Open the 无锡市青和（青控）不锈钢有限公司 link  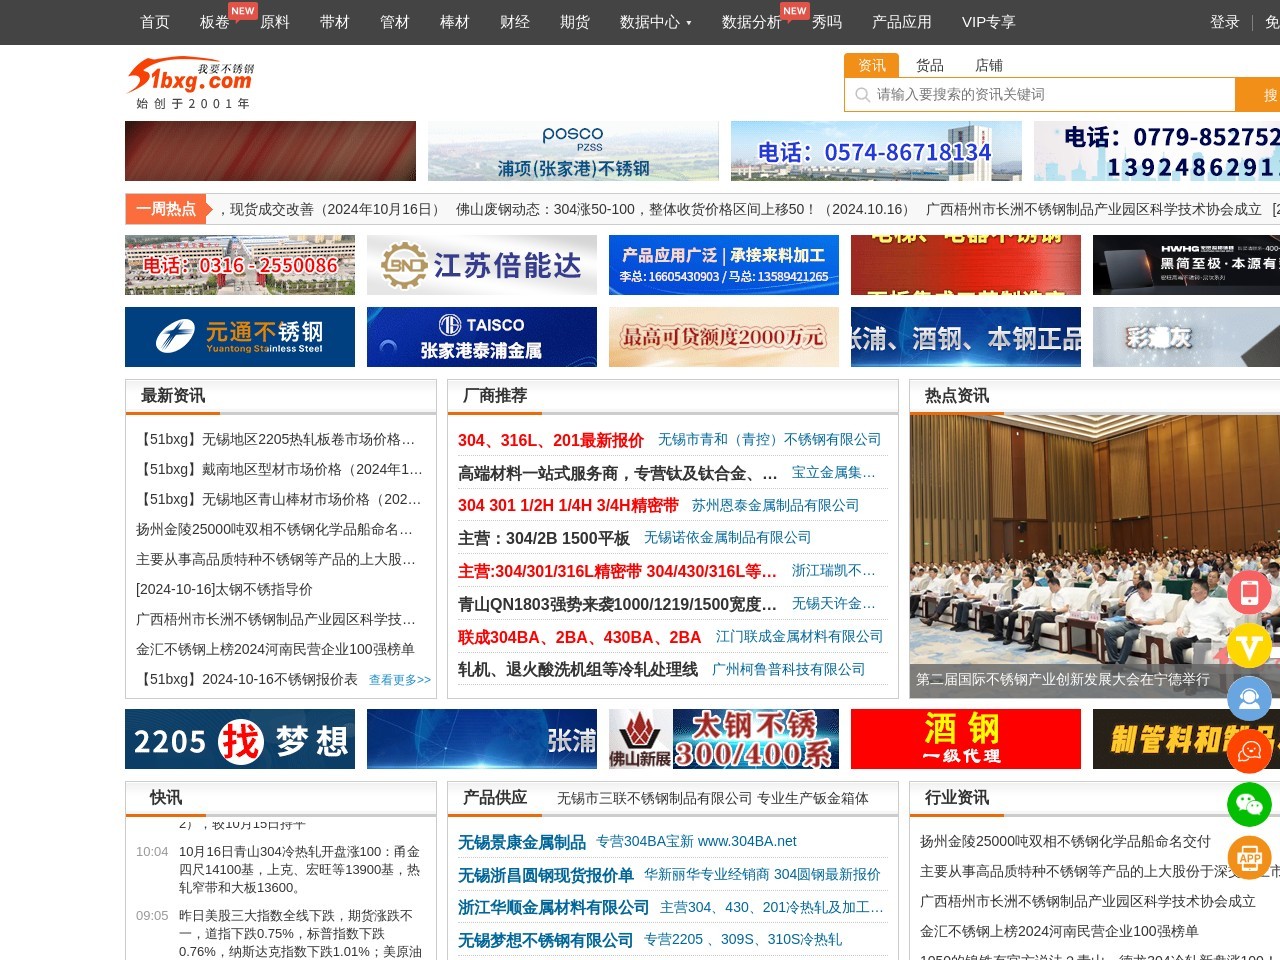[x=769, y=440]
